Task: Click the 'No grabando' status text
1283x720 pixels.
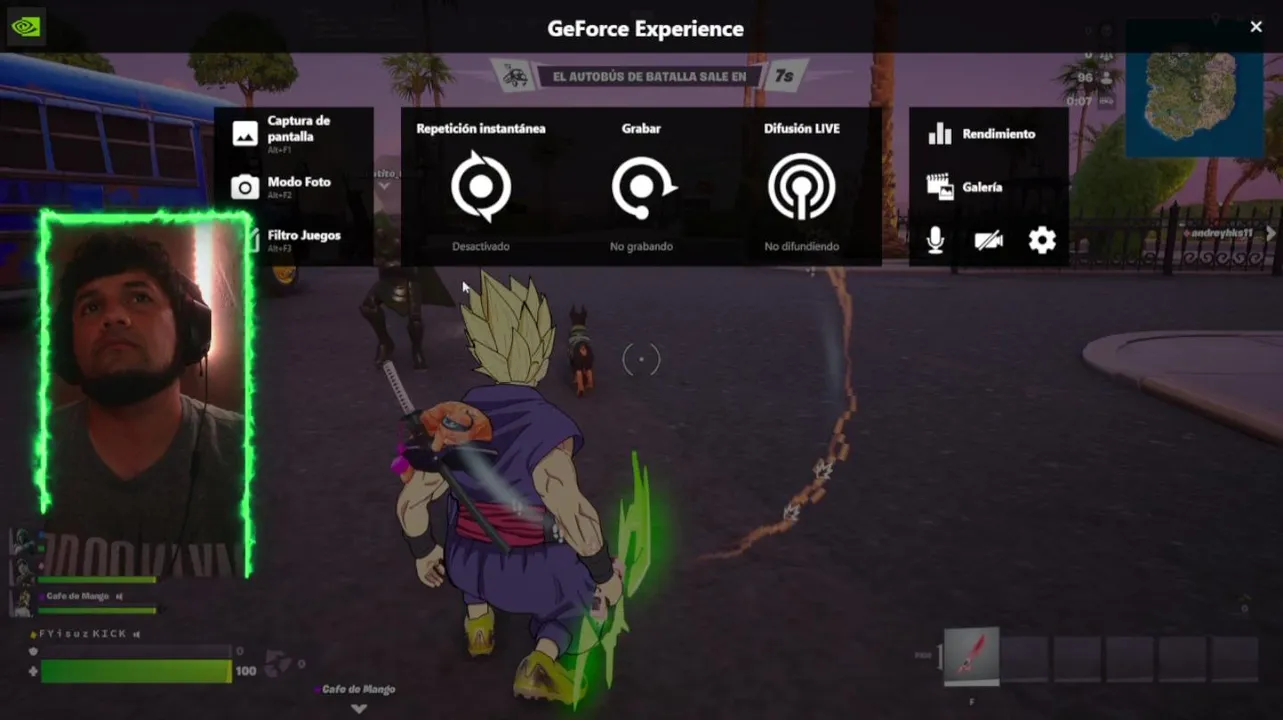Action: coord(642,246)
